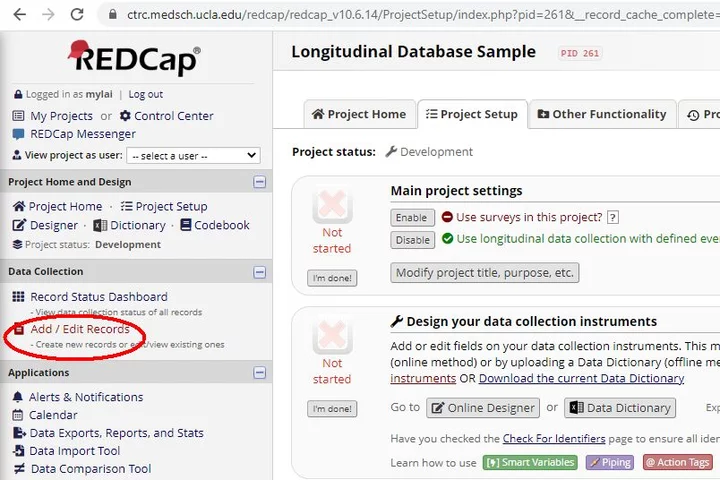Open Alerts & Notifications
Image resolution: width=720 pixels, height=480 pixels.
86,397
